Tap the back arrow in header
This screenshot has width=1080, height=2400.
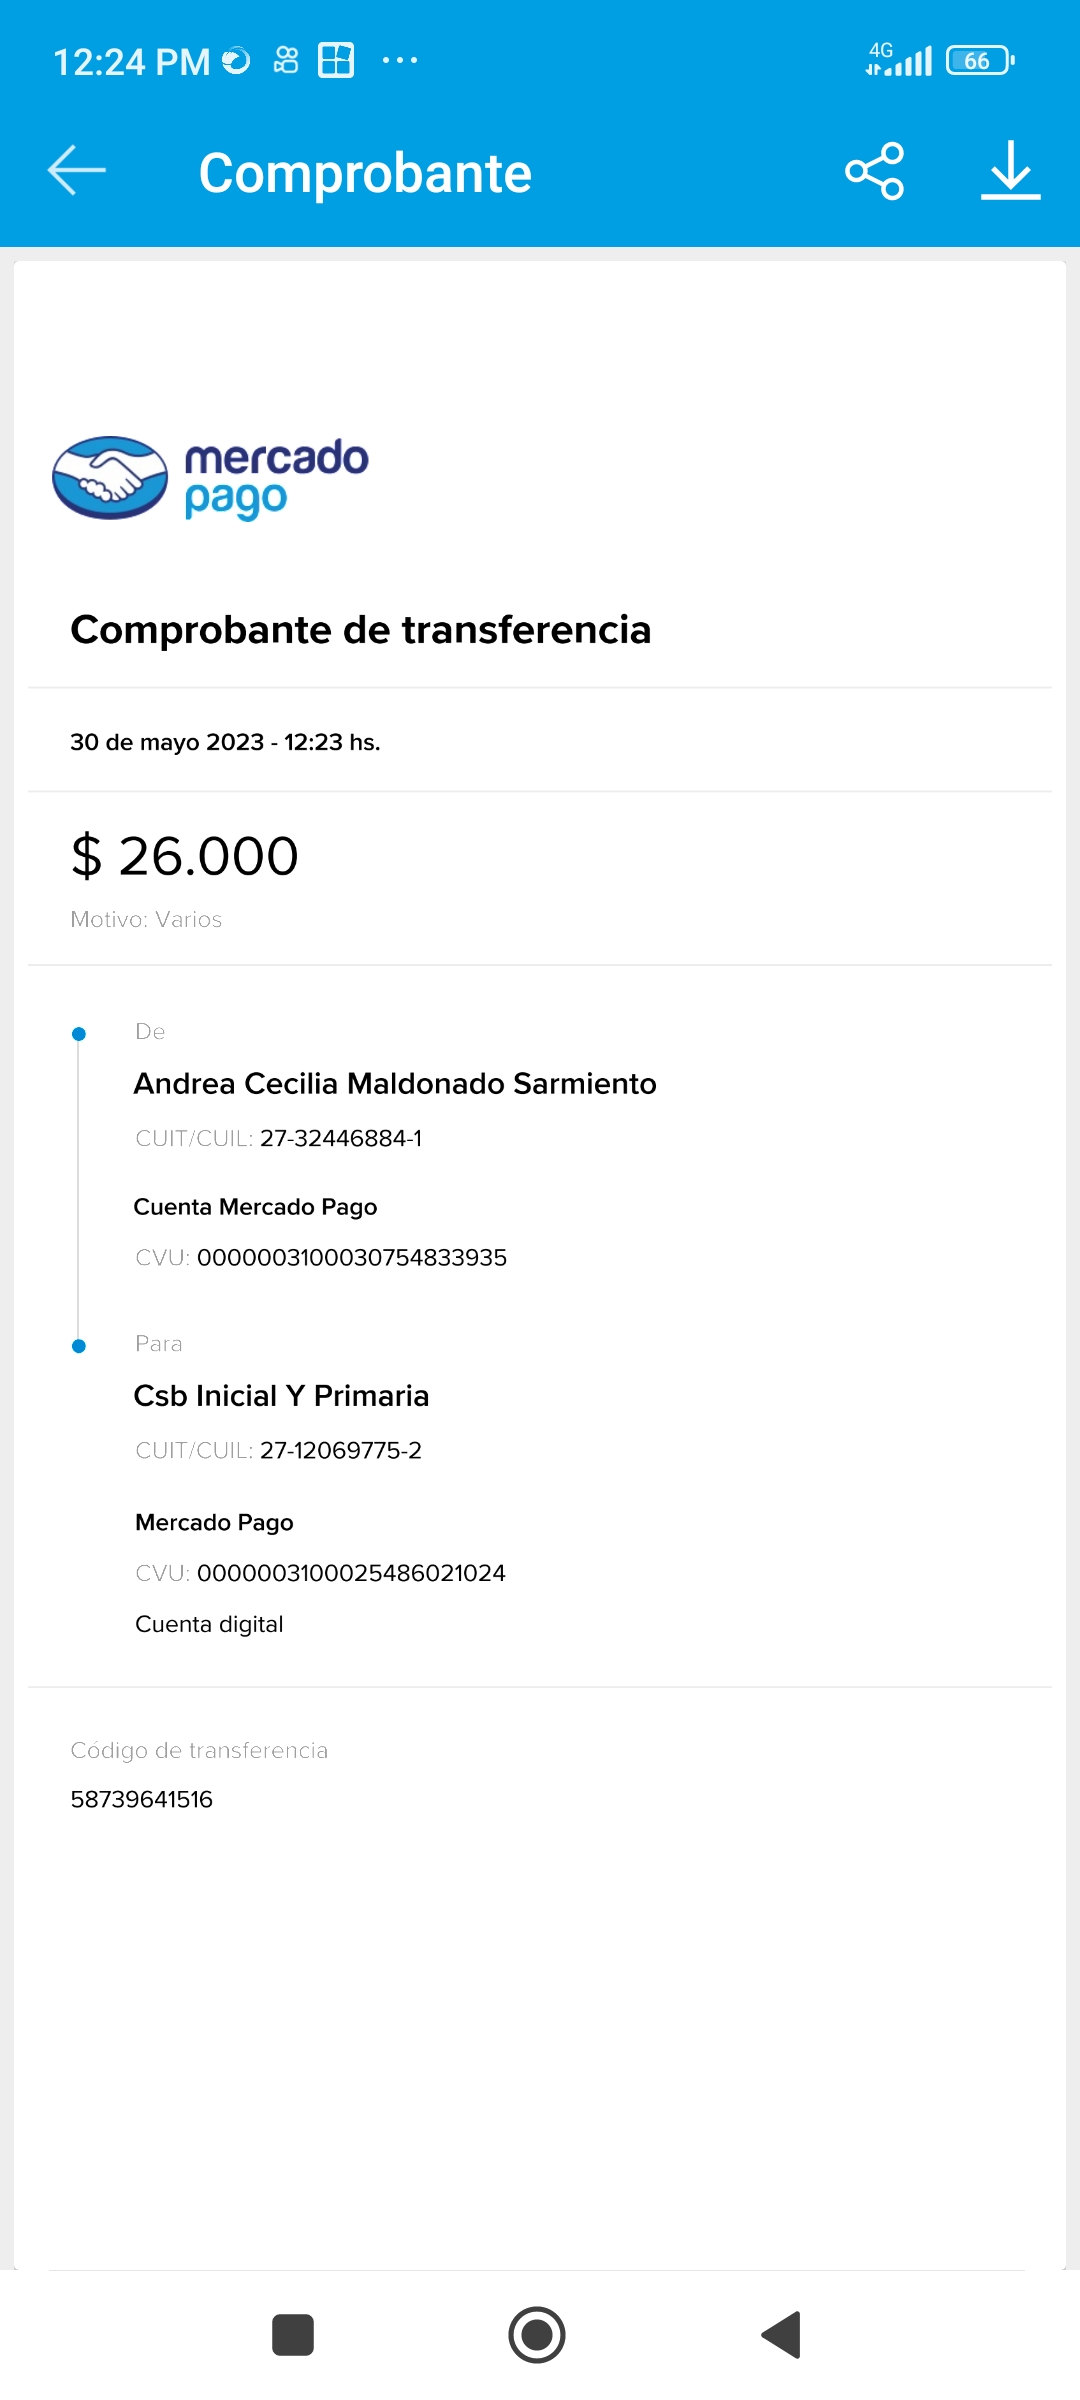[77, 170]
